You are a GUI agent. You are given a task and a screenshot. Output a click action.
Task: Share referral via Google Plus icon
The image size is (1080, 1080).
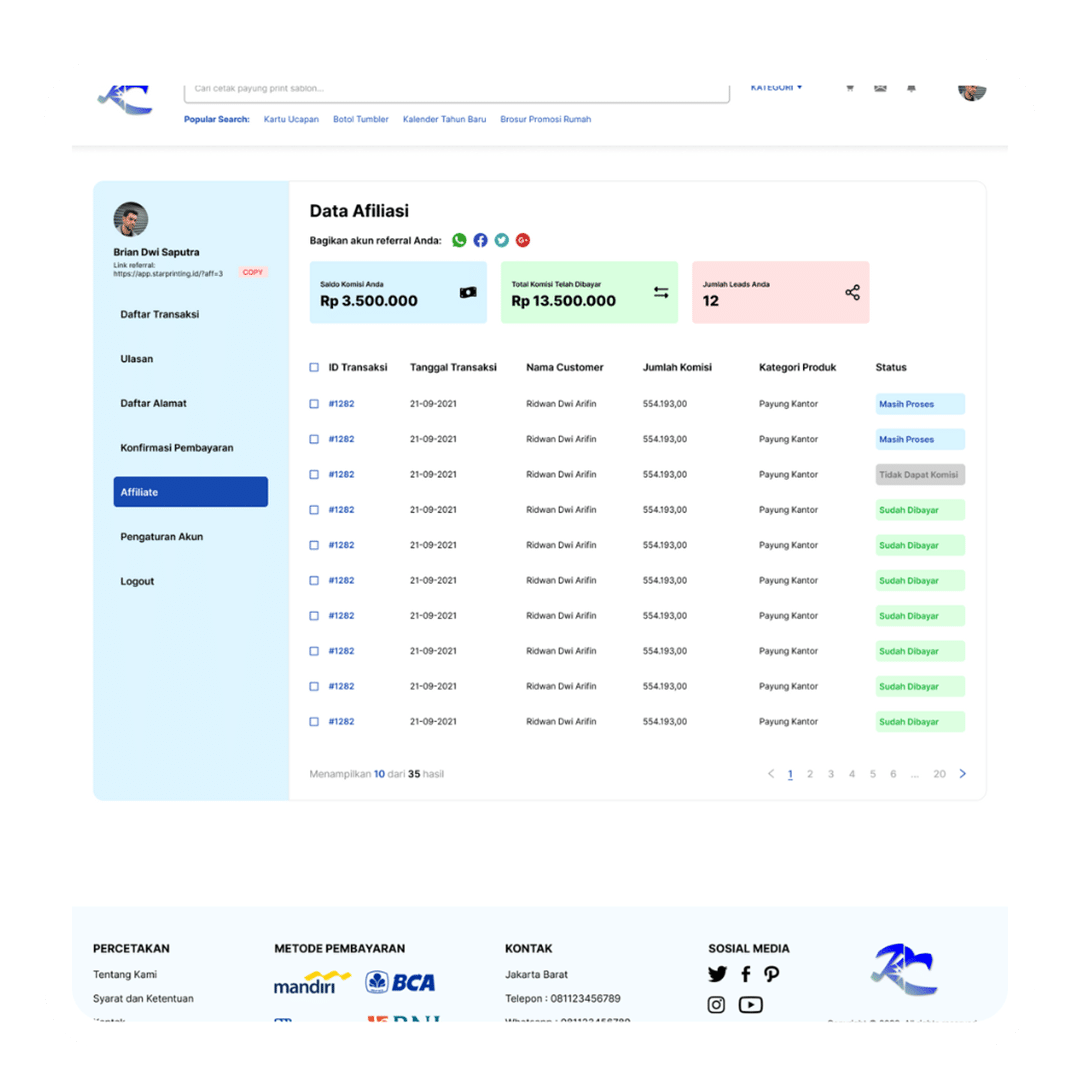click(x=523, y=240)
